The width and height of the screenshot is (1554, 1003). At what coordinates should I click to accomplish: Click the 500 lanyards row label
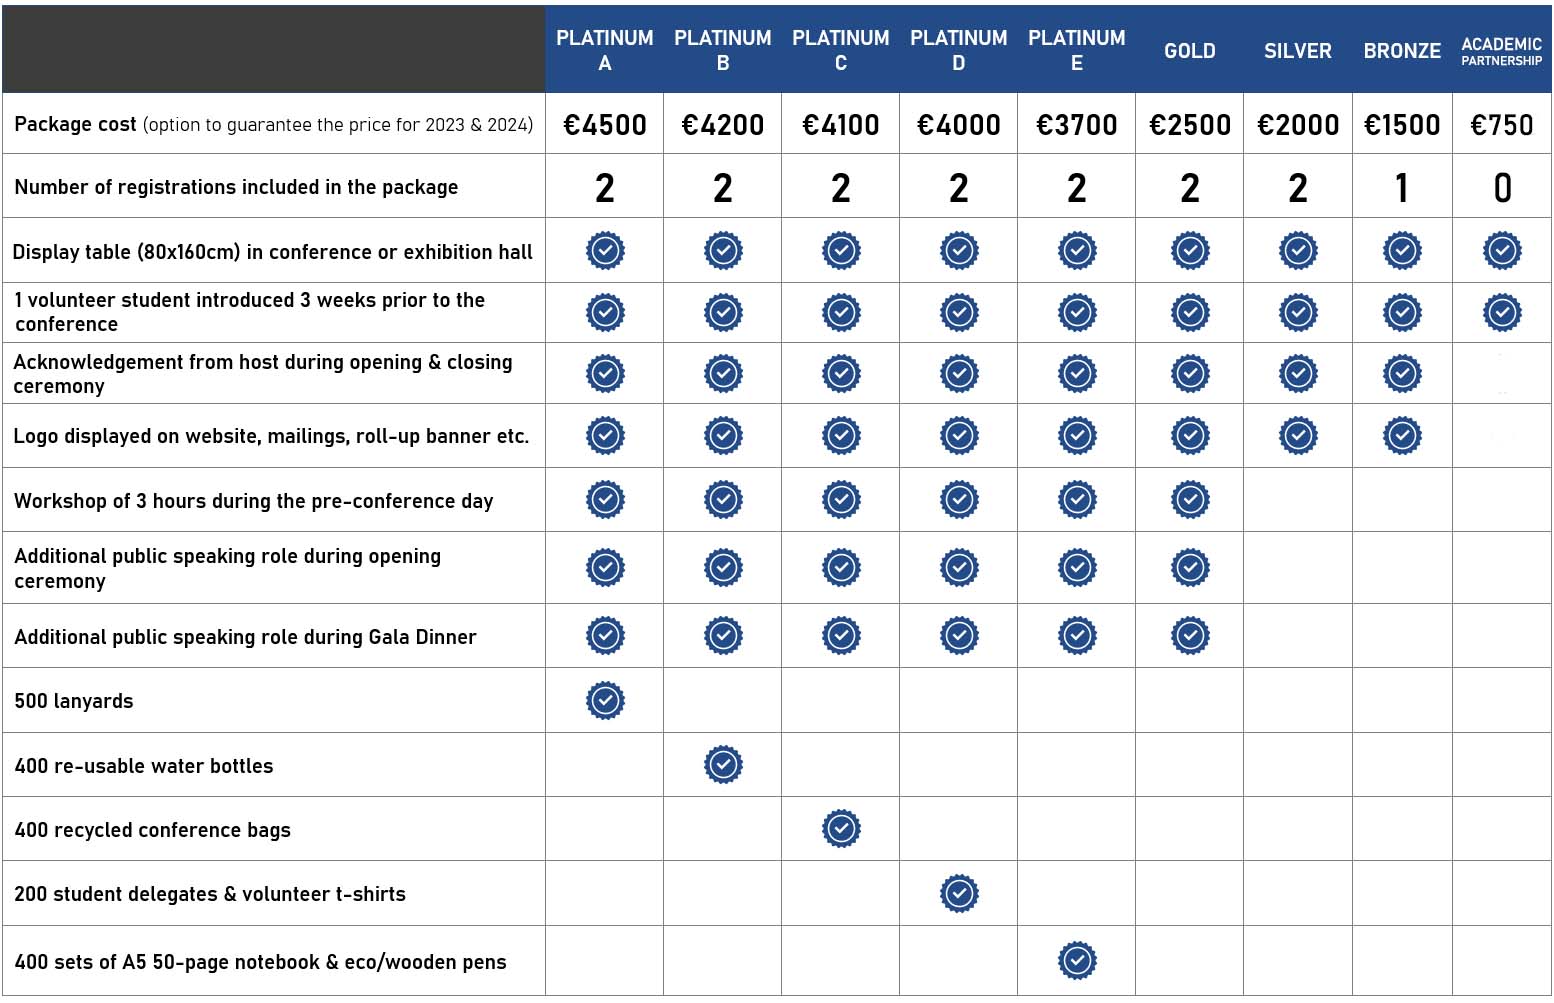coord(74,701)
